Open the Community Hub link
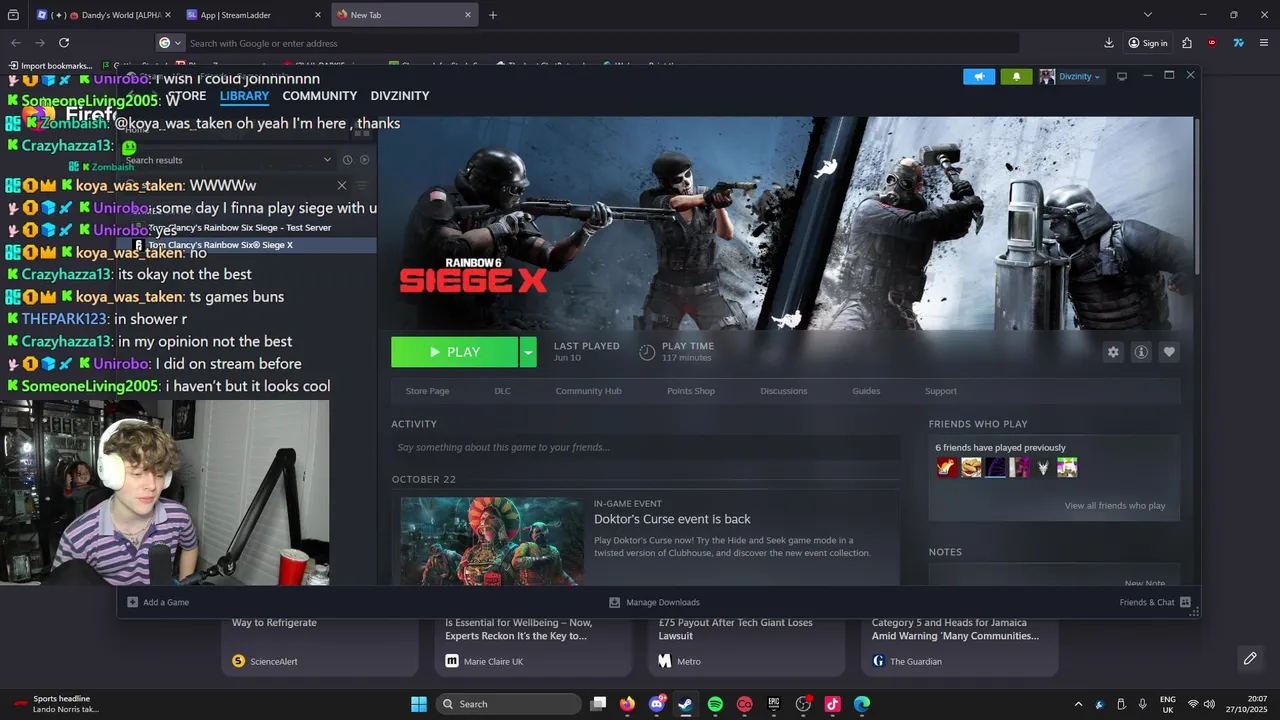1280x720 pixels. 588,391
